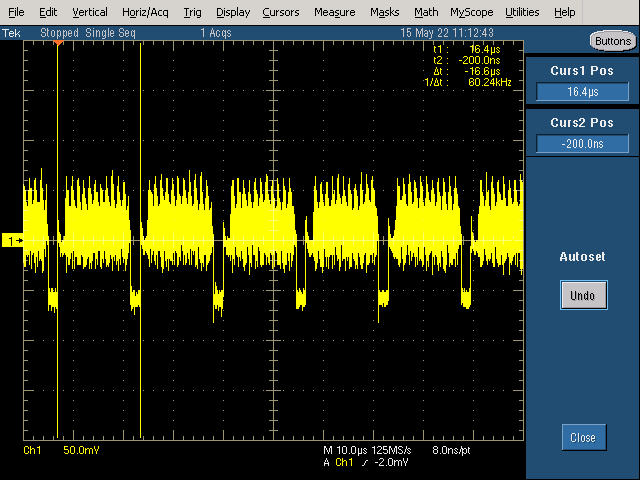Open the MyScope menu
The height and width of the screenshot is (480, 640).
click(472, 12)
